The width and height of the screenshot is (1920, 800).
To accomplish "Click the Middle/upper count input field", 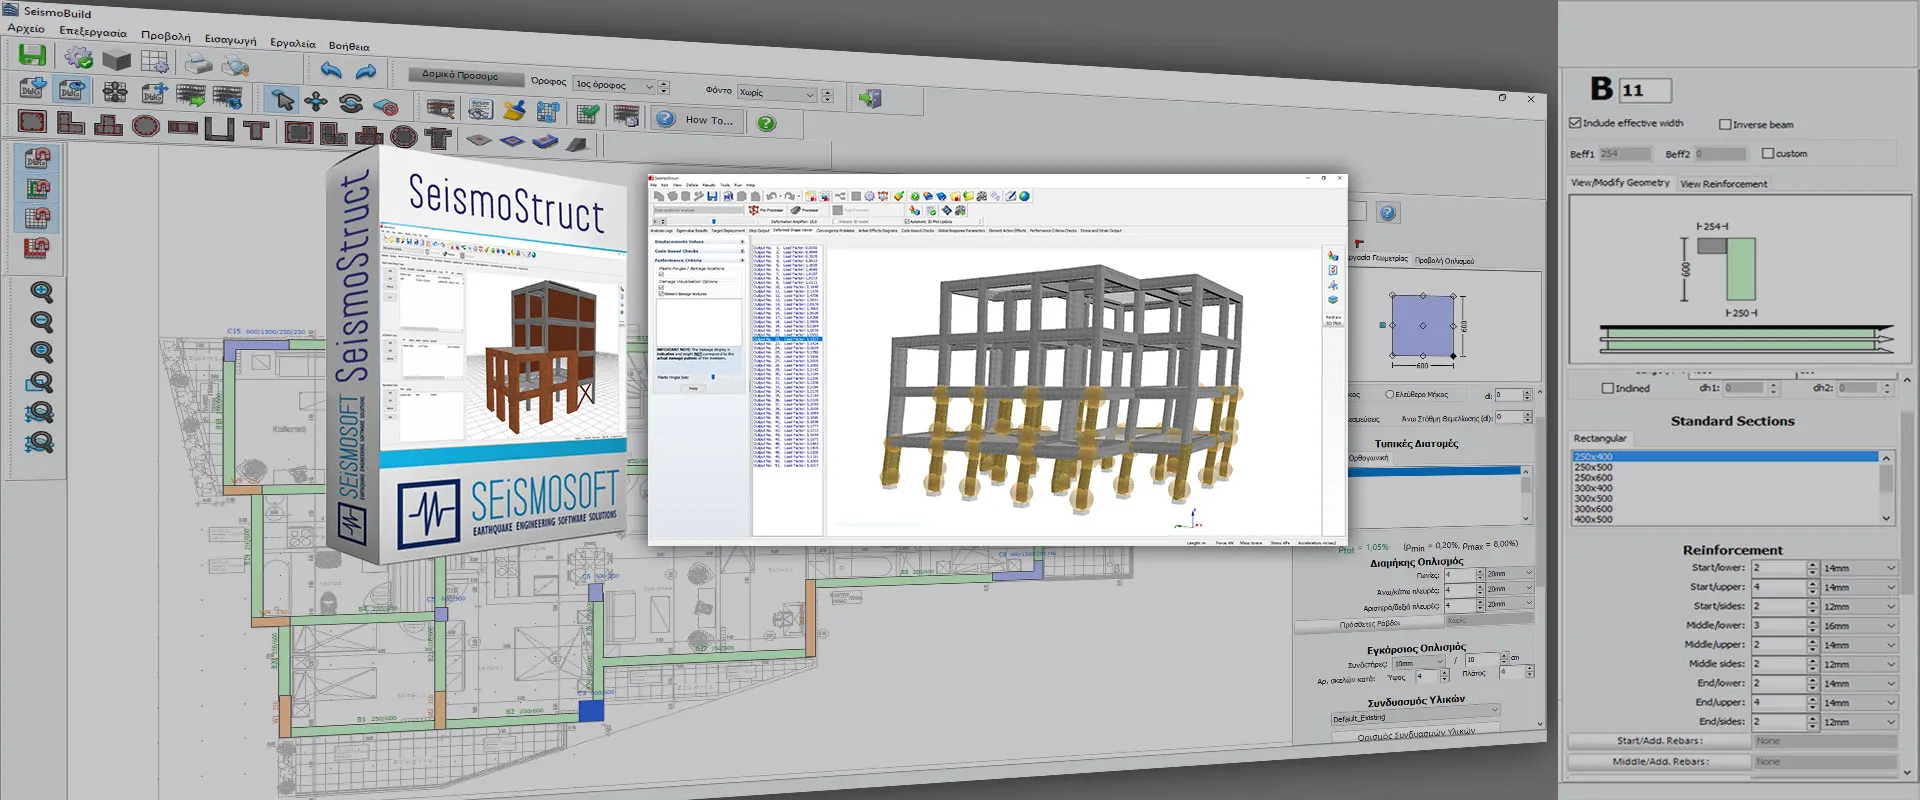I will point(1779,645).
